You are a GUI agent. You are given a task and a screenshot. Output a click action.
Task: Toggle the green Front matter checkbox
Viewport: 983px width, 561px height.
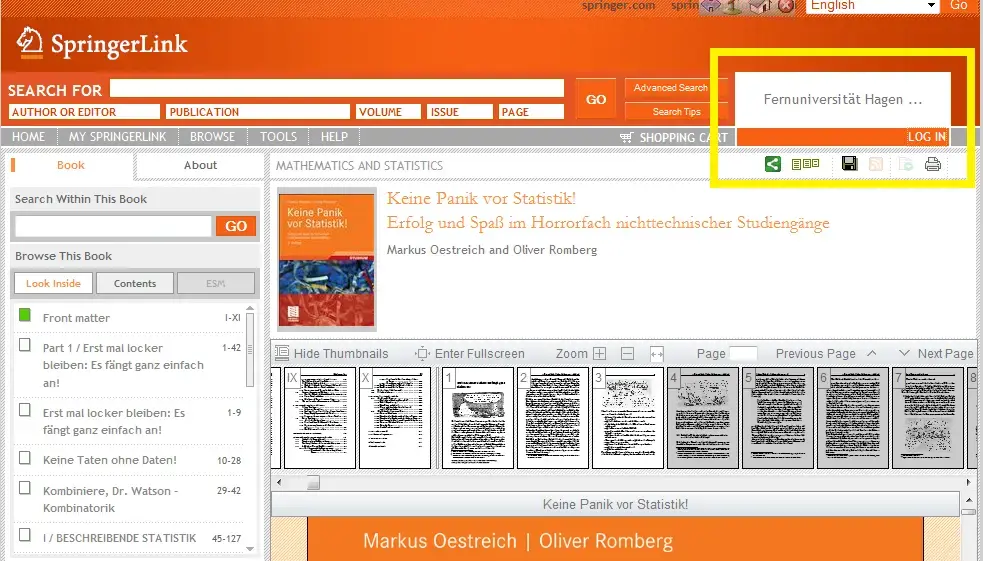click(x=24, y=315)
